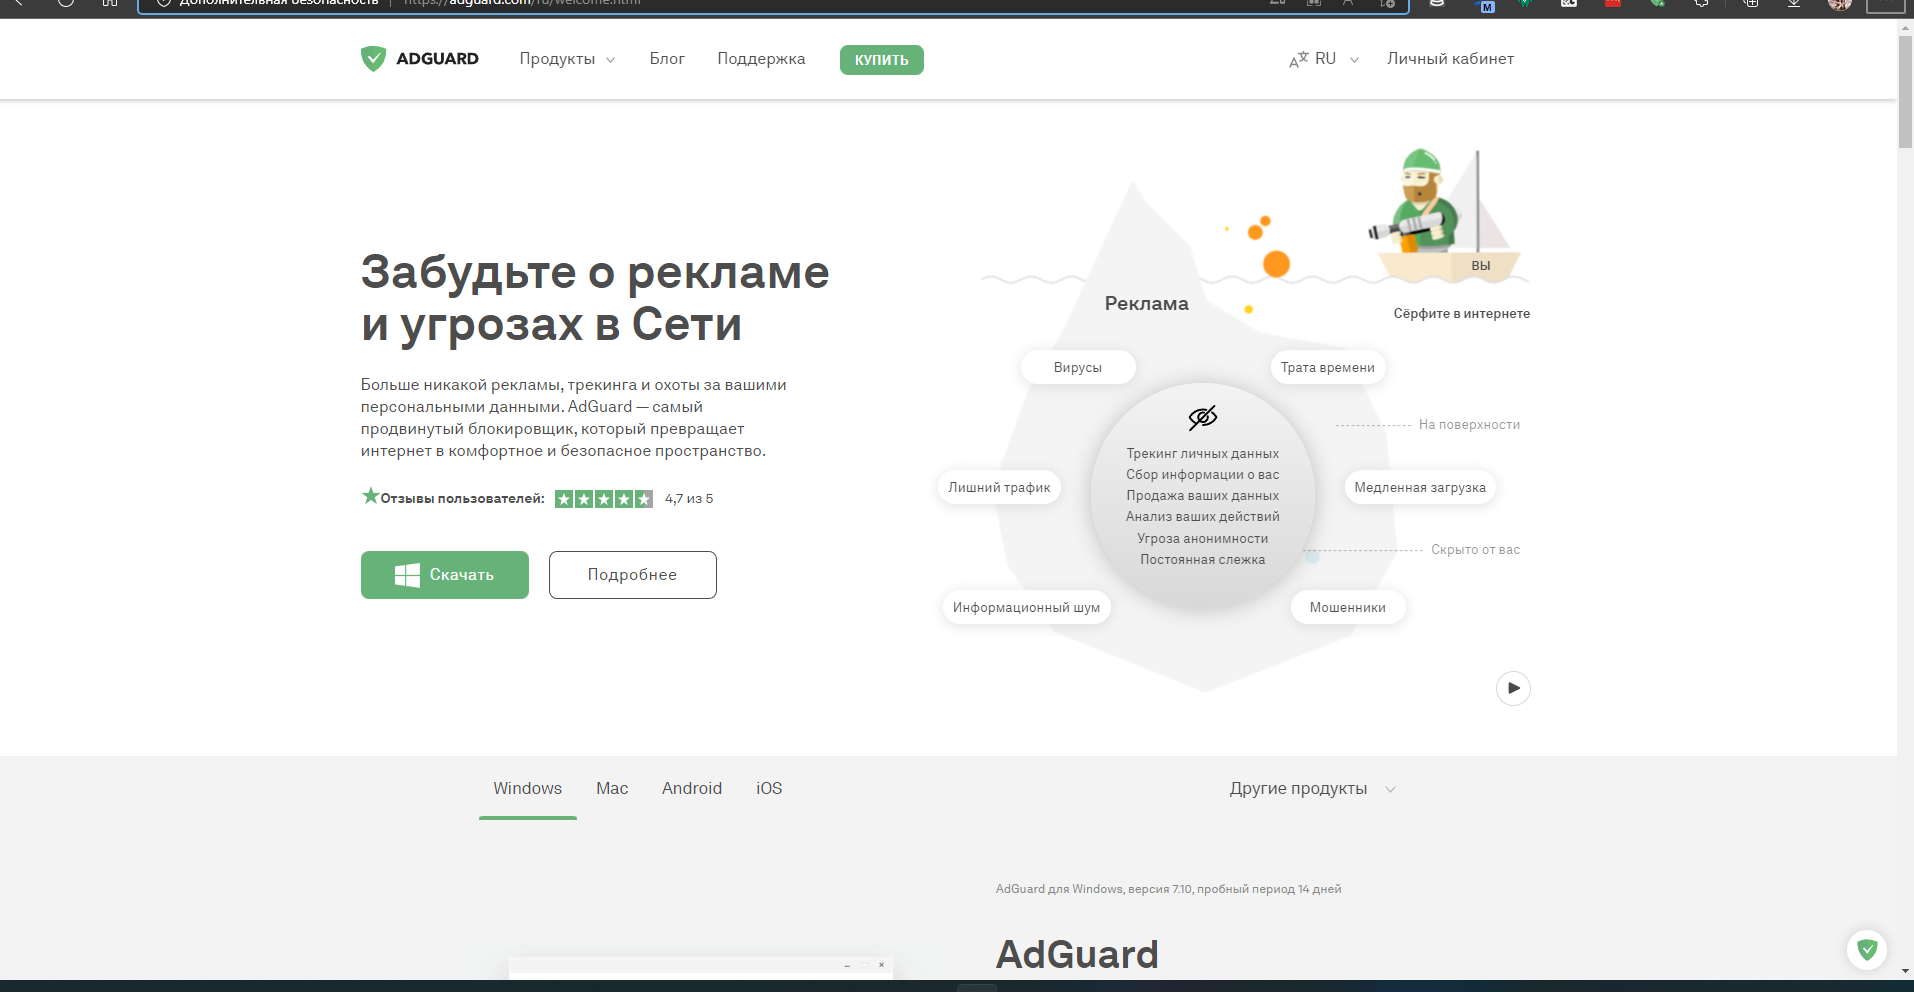The height and width of the screenshot is (992, 1914).
Task: Open the RU language dropdown
Action: pos(1334,58)
